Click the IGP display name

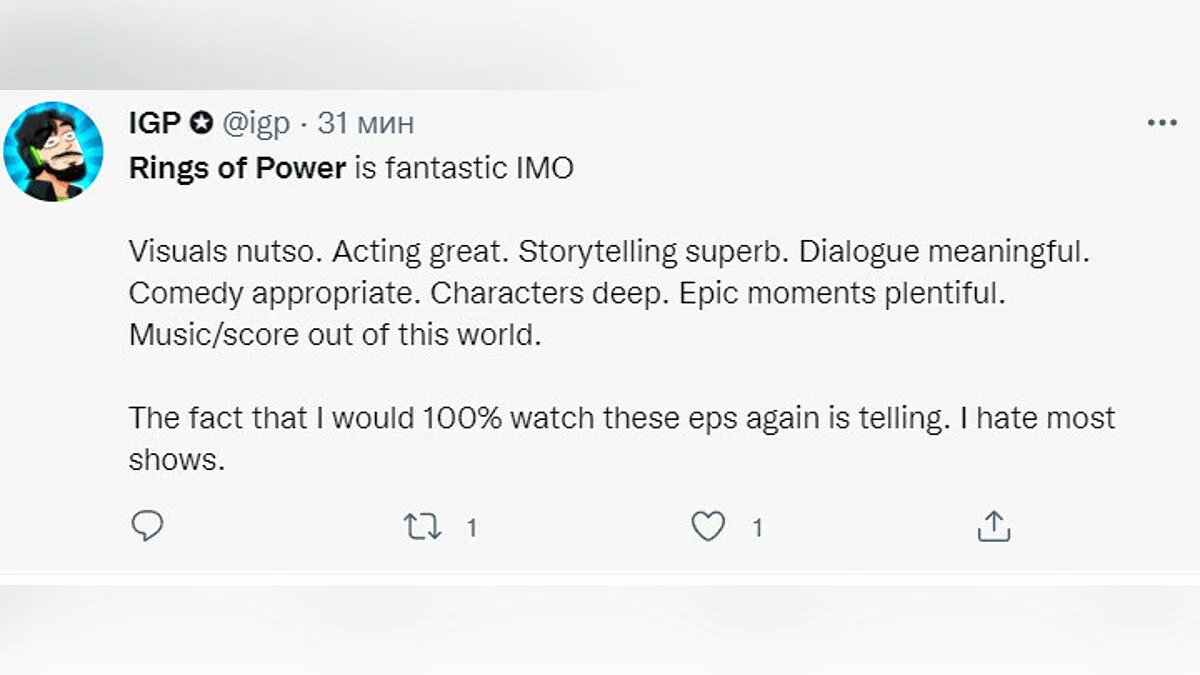[x=154, y=123]
